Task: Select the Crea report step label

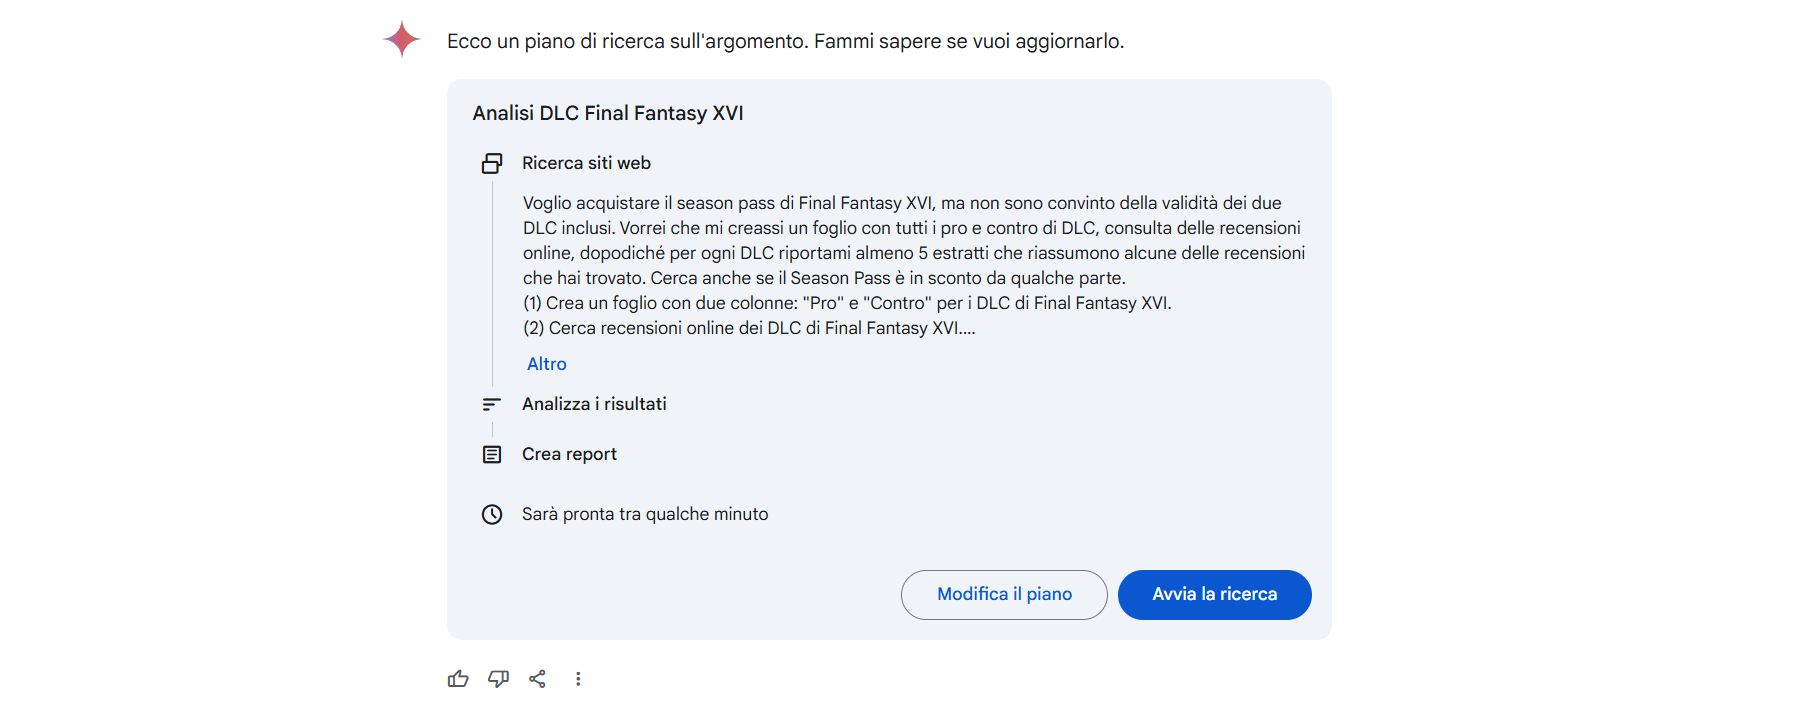Action: [569, 454]
